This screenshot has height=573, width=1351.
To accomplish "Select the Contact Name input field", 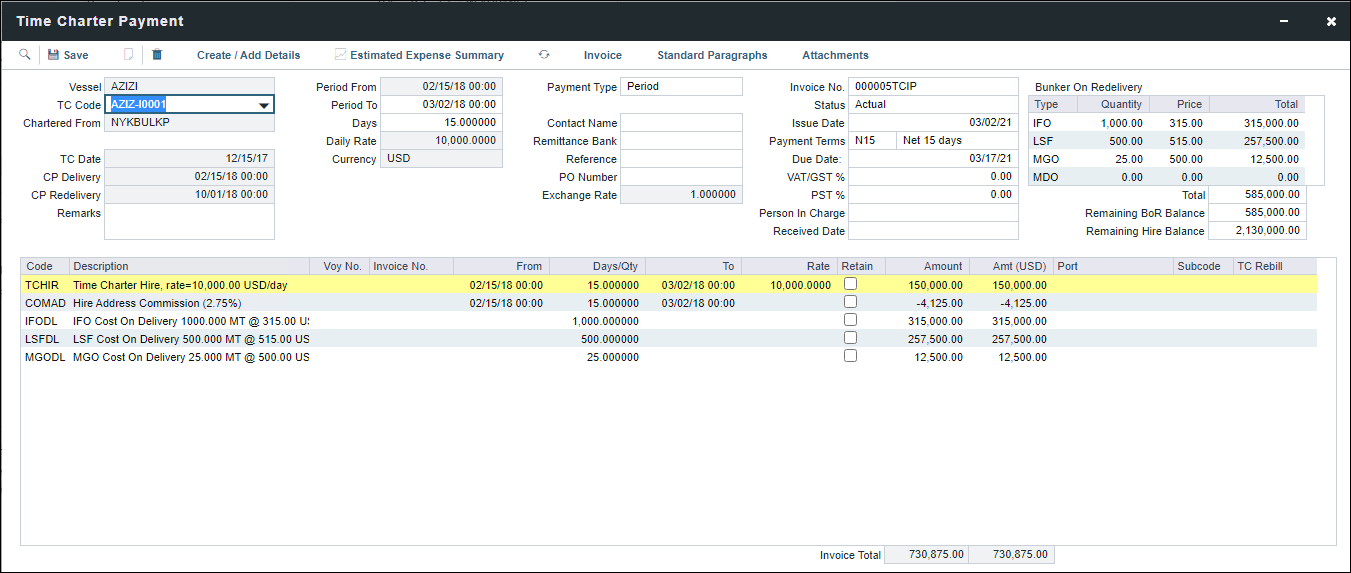I will 681,123.
